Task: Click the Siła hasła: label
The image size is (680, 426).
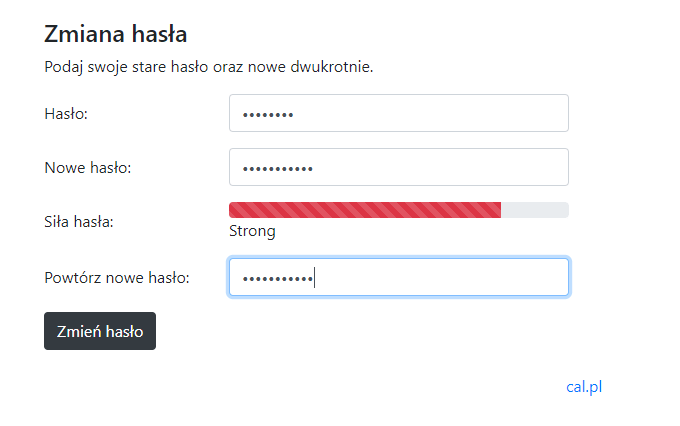Action: click(78, 222)
